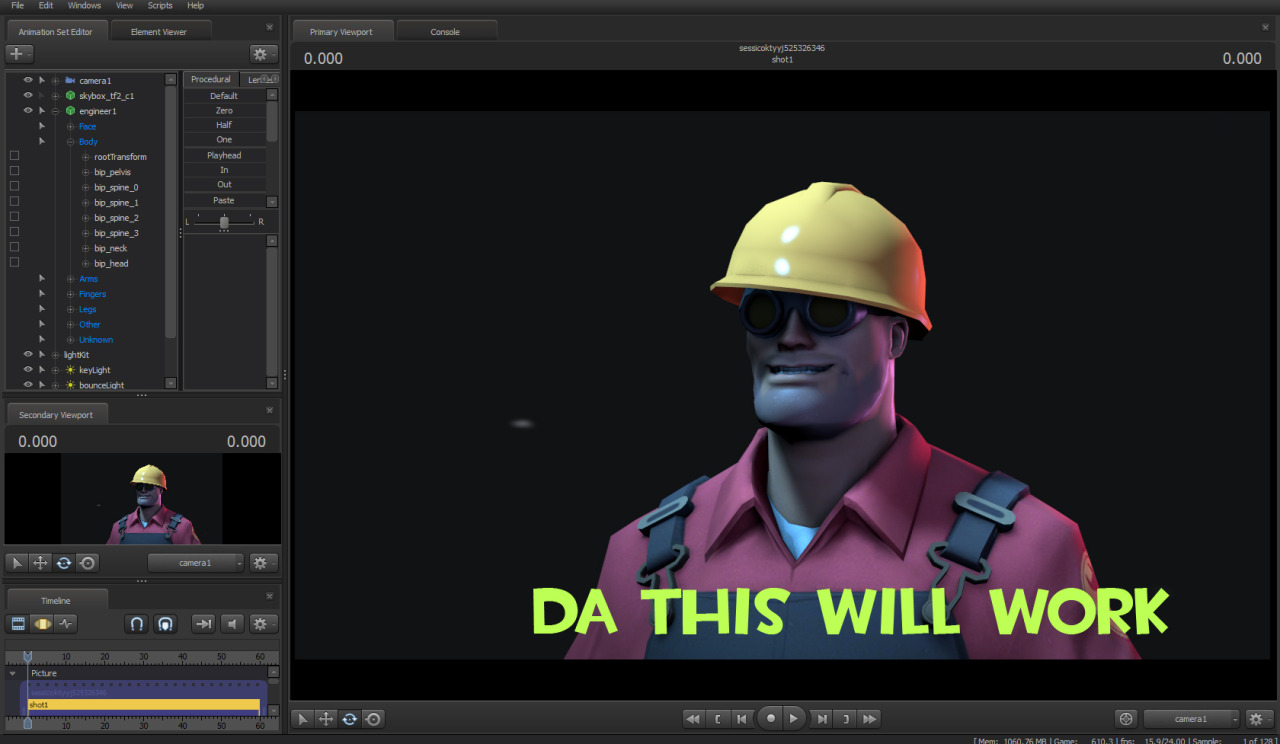Screen dimensions: 1280x744
Task: Go to start of selection bracket button
Action: pos(717,718)
